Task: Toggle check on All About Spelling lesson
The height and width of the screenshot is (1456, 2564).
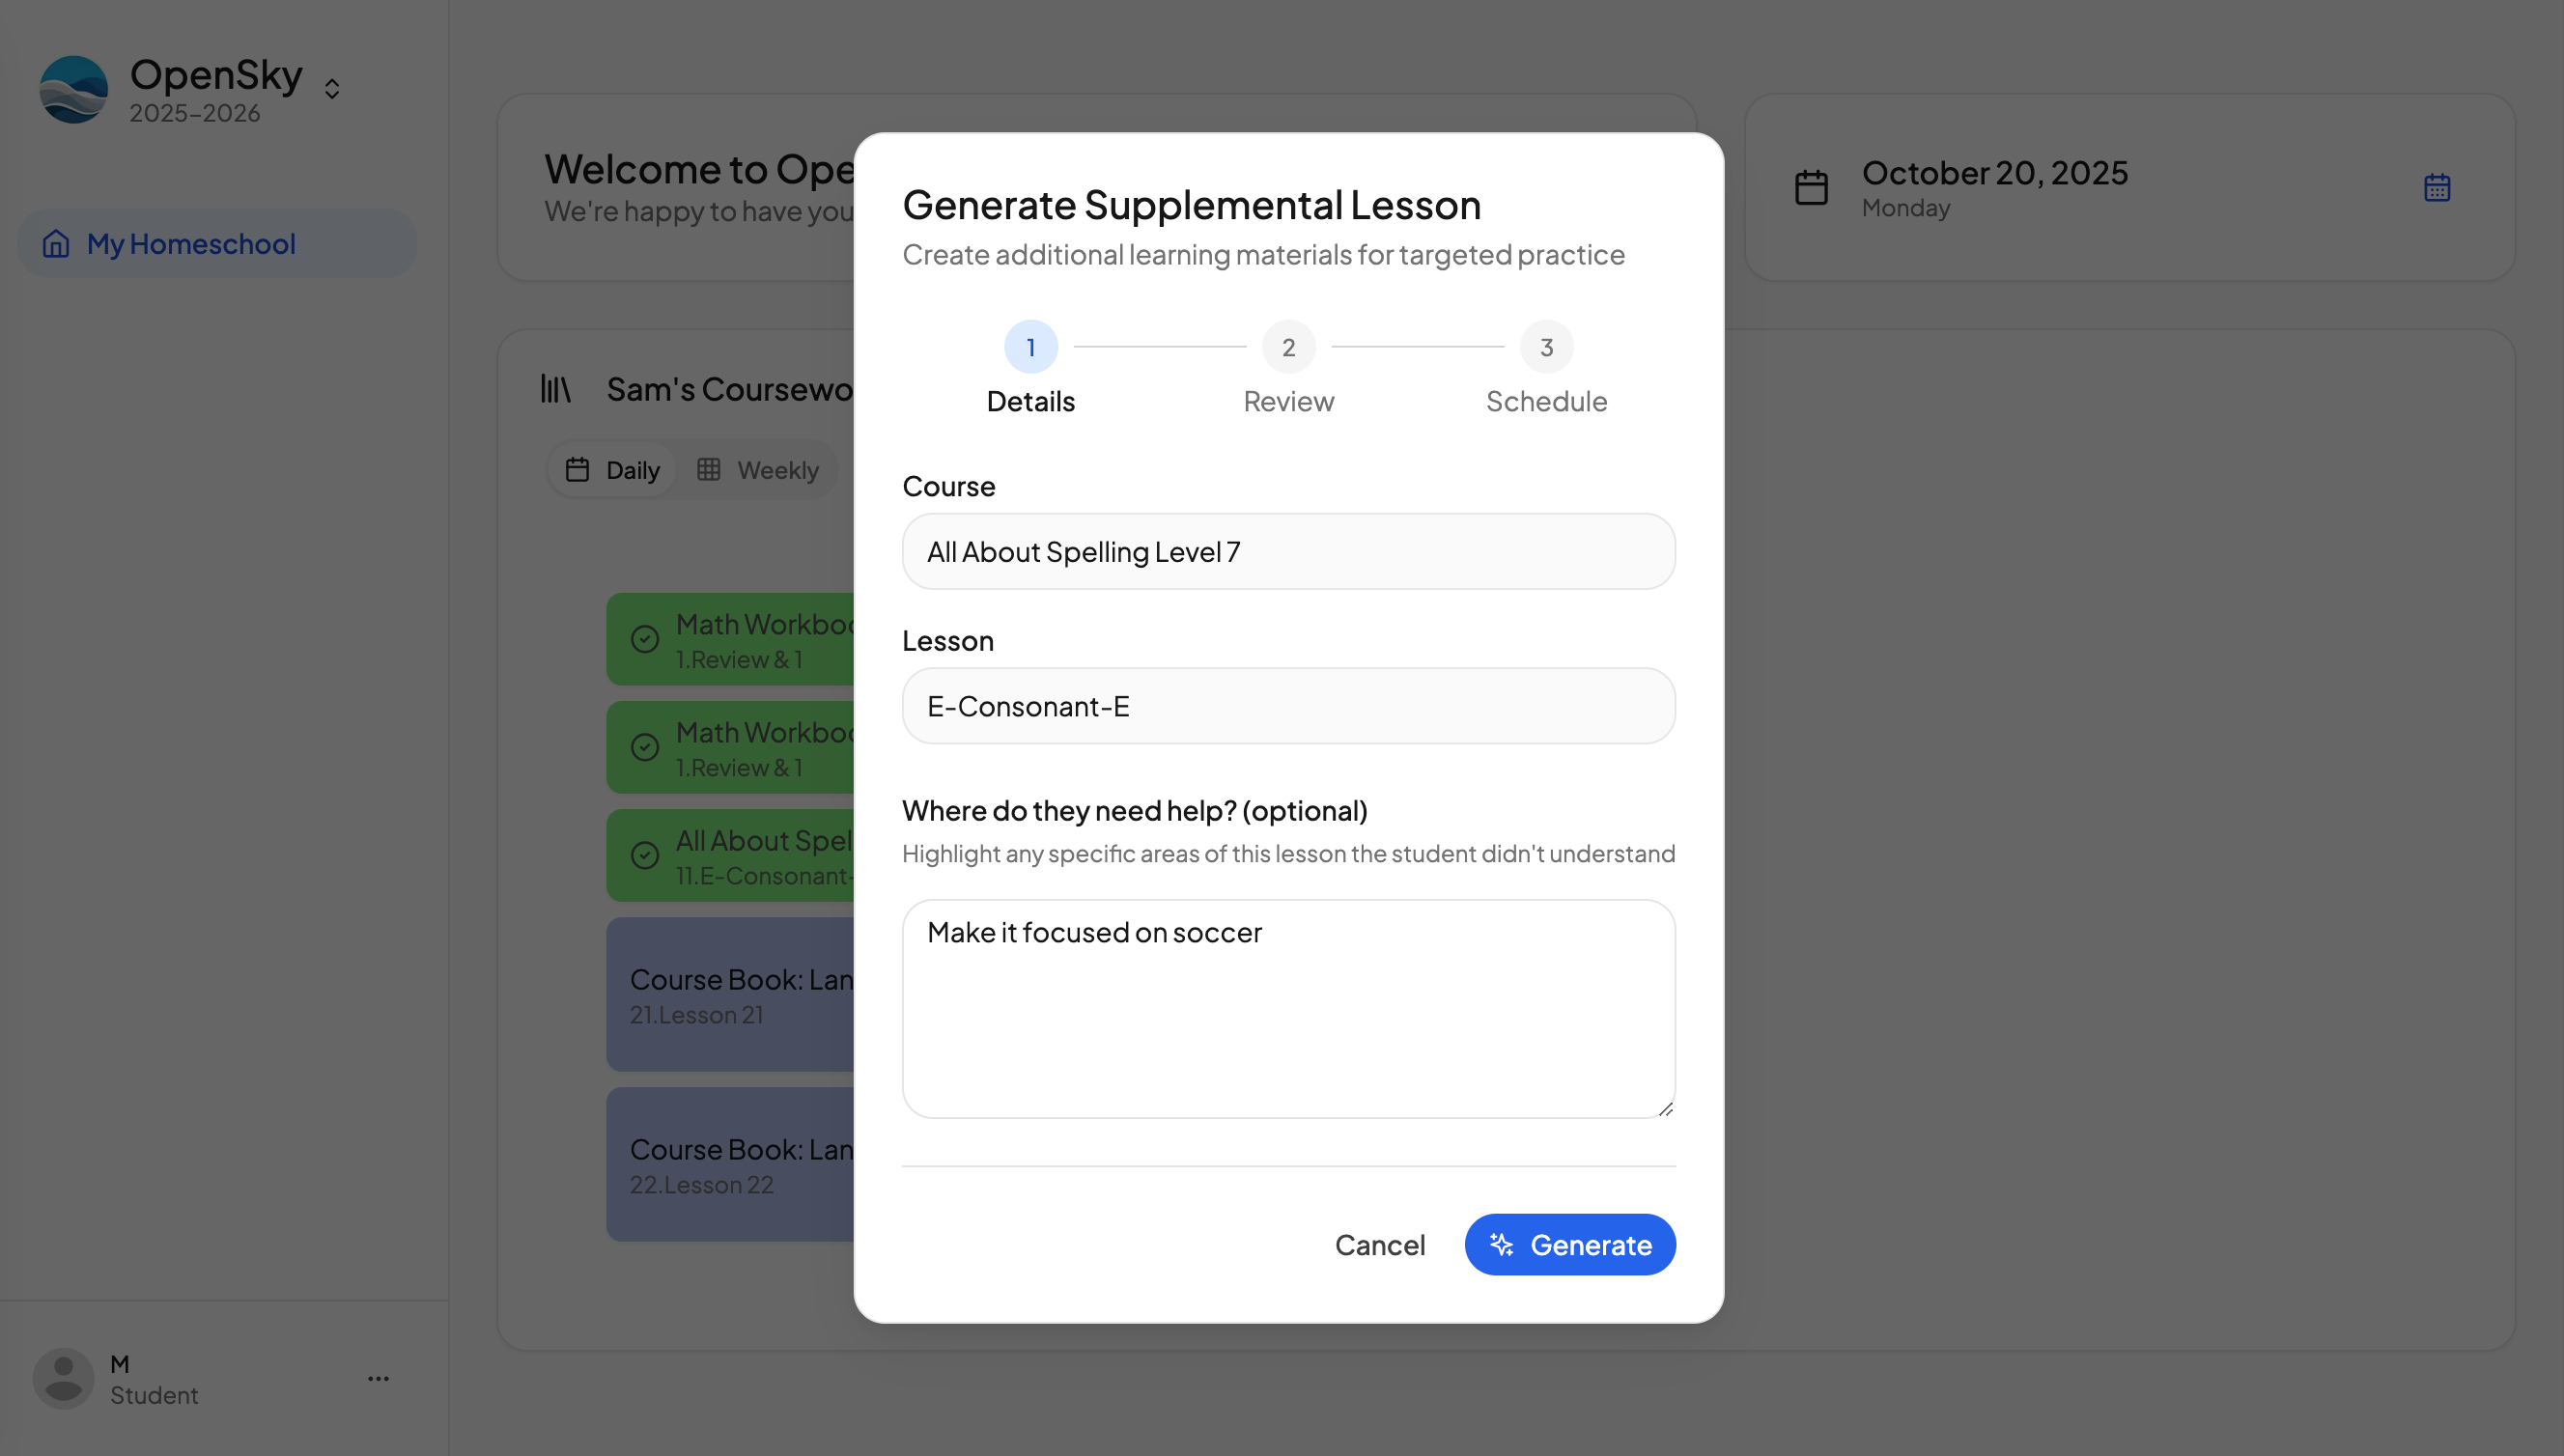Action: [x=645, y=856]
